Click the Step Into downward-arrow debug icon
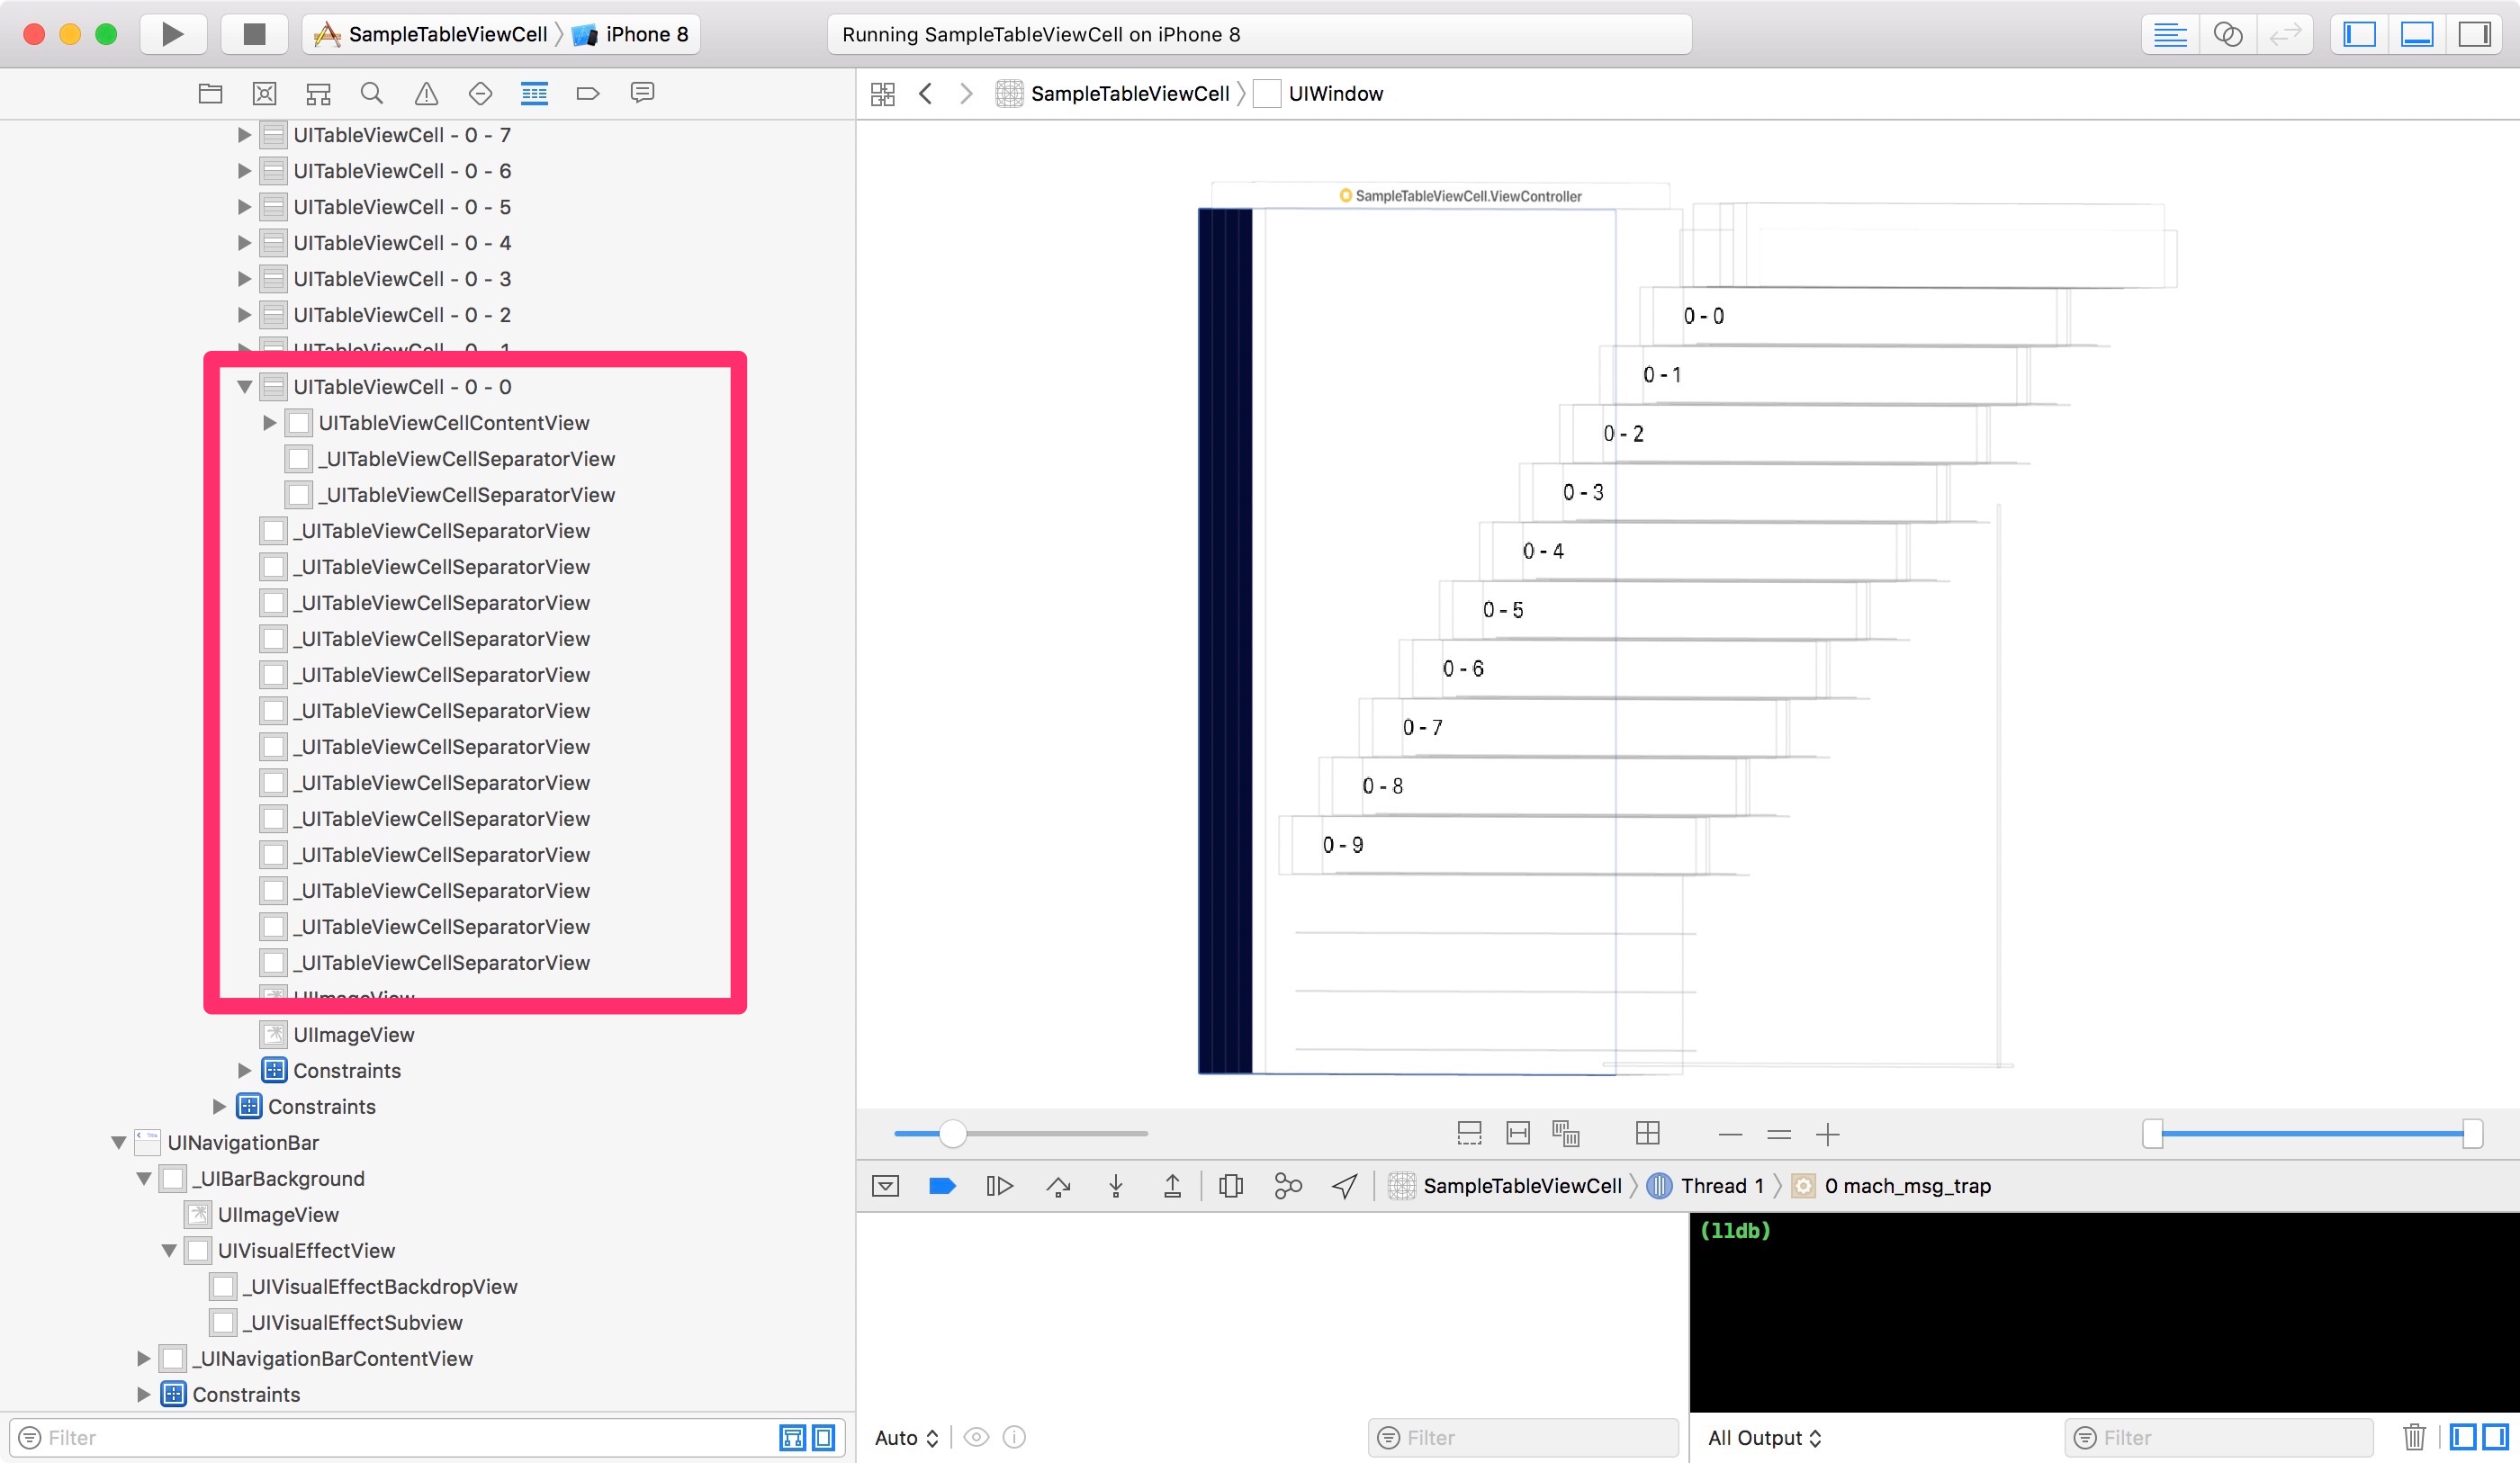The height and width of the screenshot is (1463, 2520). [x=1115, y=1185]
